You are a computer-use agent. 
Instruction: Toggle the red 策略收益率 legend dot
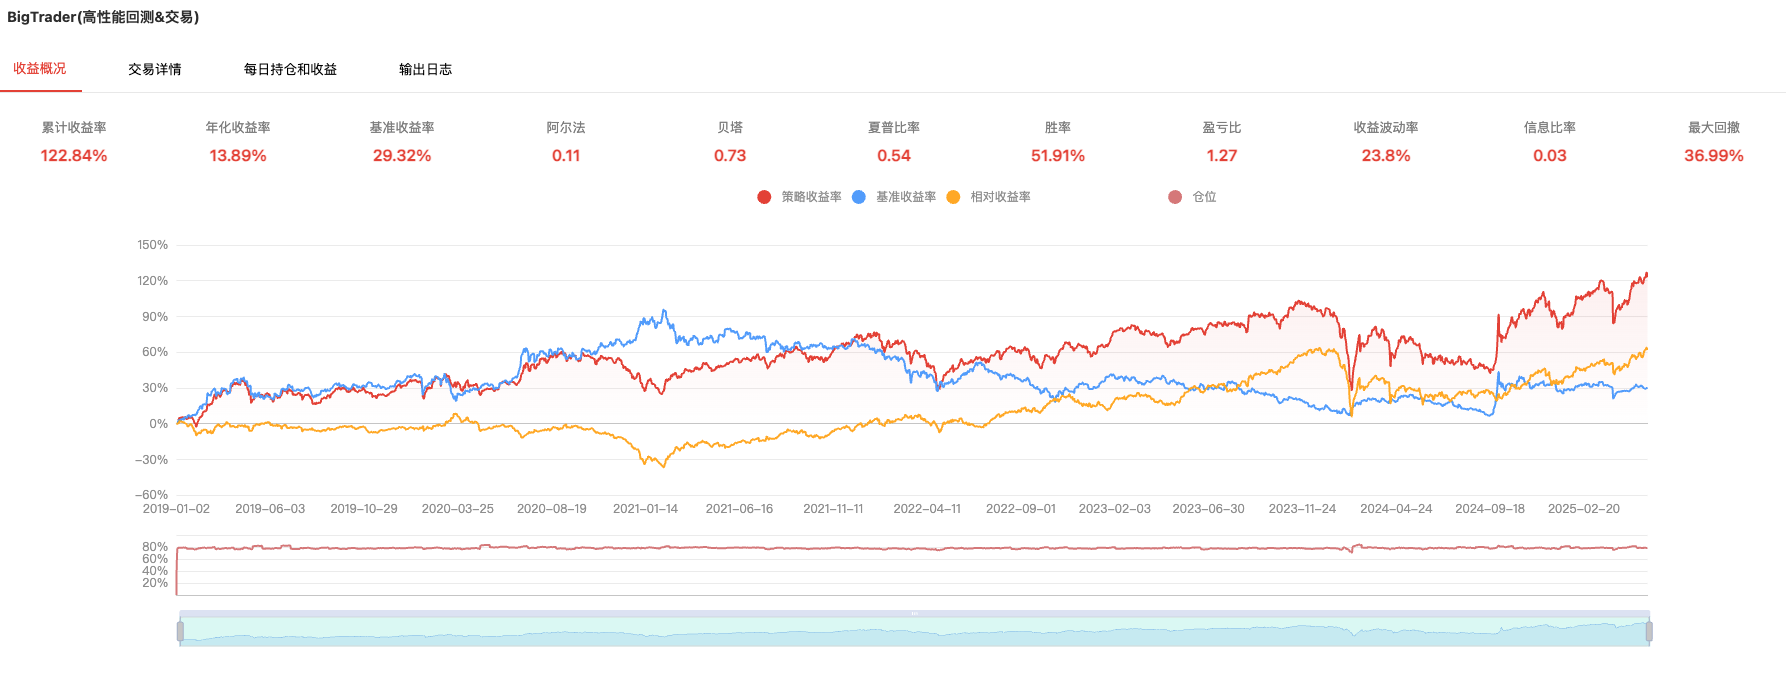point(764,197)
